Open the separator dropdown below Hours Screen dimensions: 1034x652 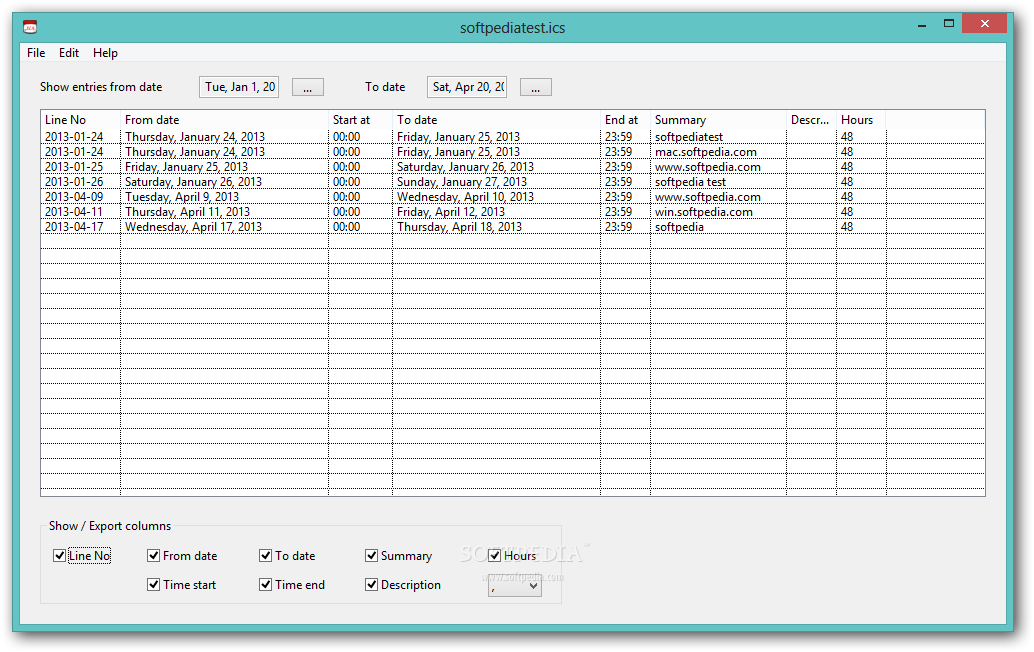coord(515,587)
